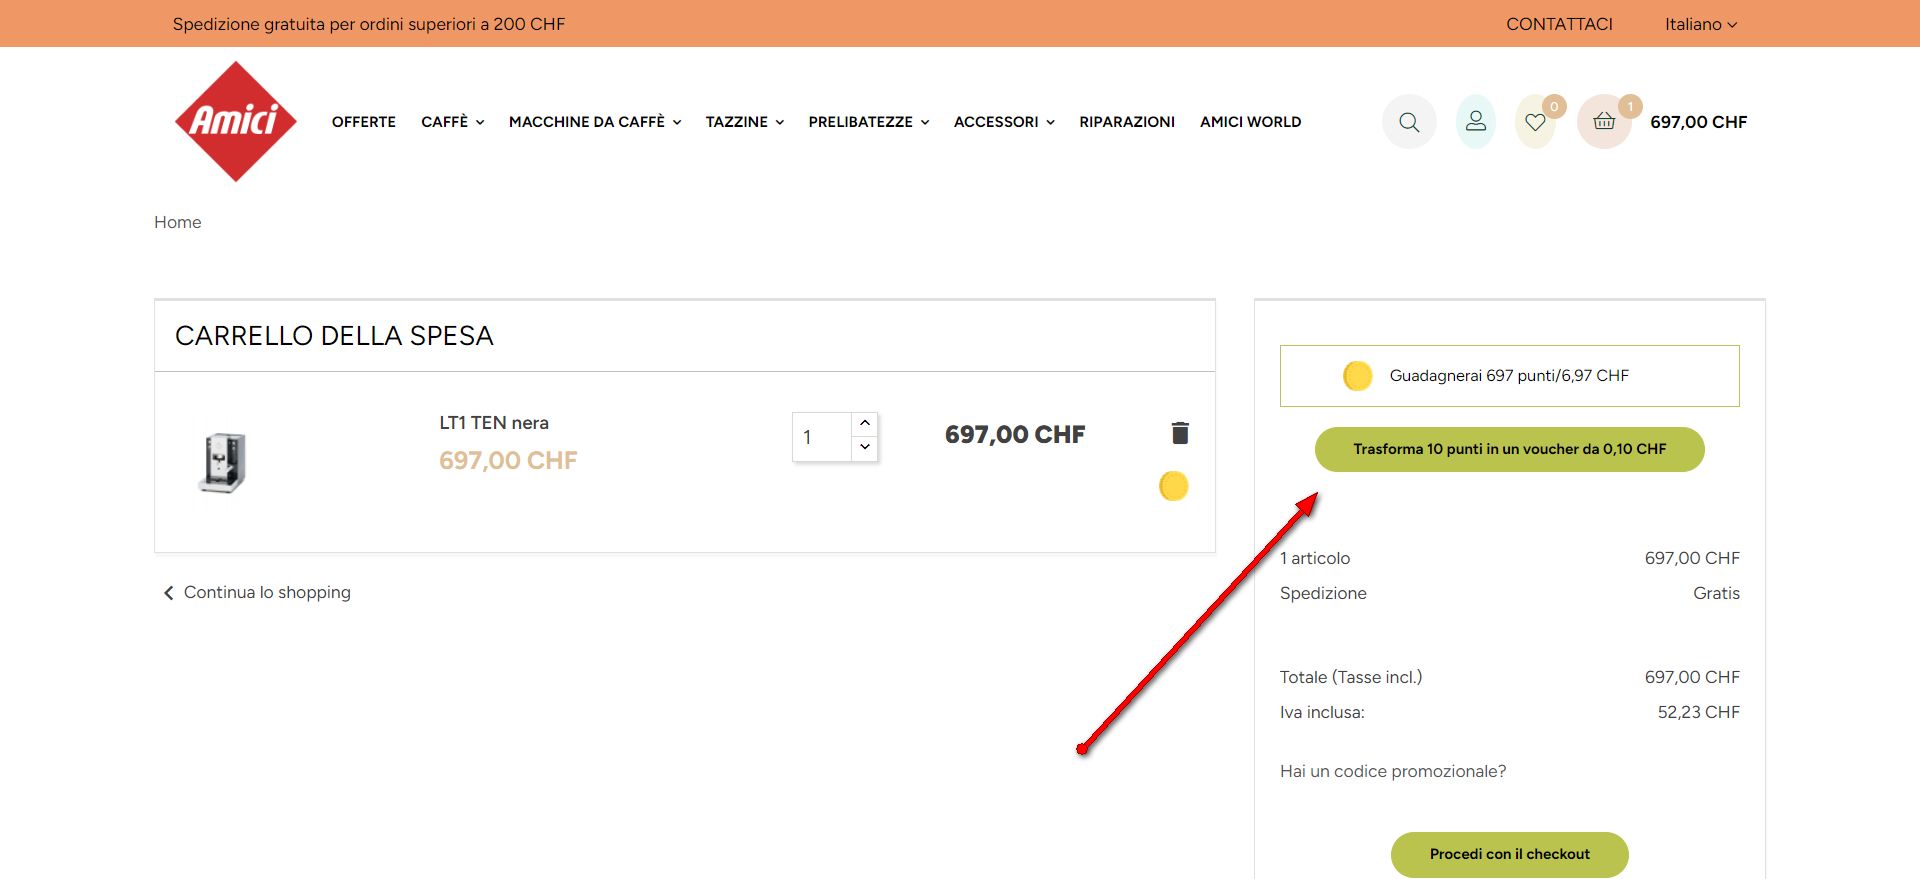Click Trasforma 10 punti in un voucher
The height and width of the screenshot is (879, 1920).
click(x=1510, y=449)
